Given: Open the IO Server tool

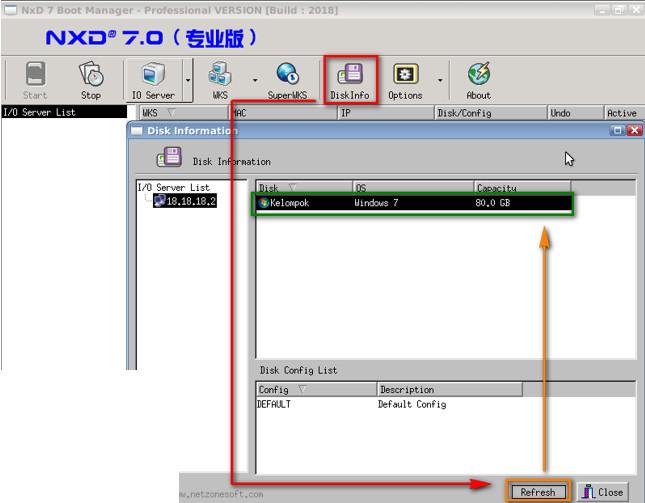Looking at the screenshot, I should [x=153, y=81].
